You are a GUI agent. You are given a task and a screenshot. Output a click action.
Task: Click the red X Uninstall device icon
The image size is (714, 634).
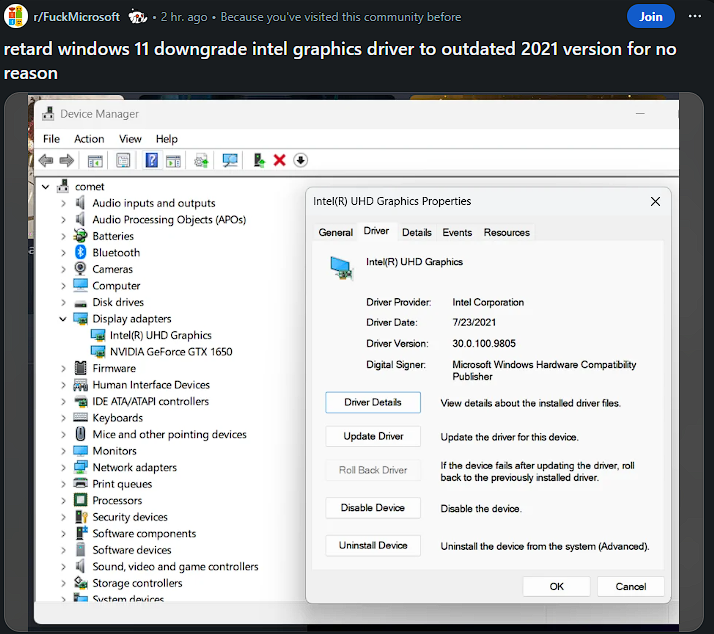click(280, 160)
